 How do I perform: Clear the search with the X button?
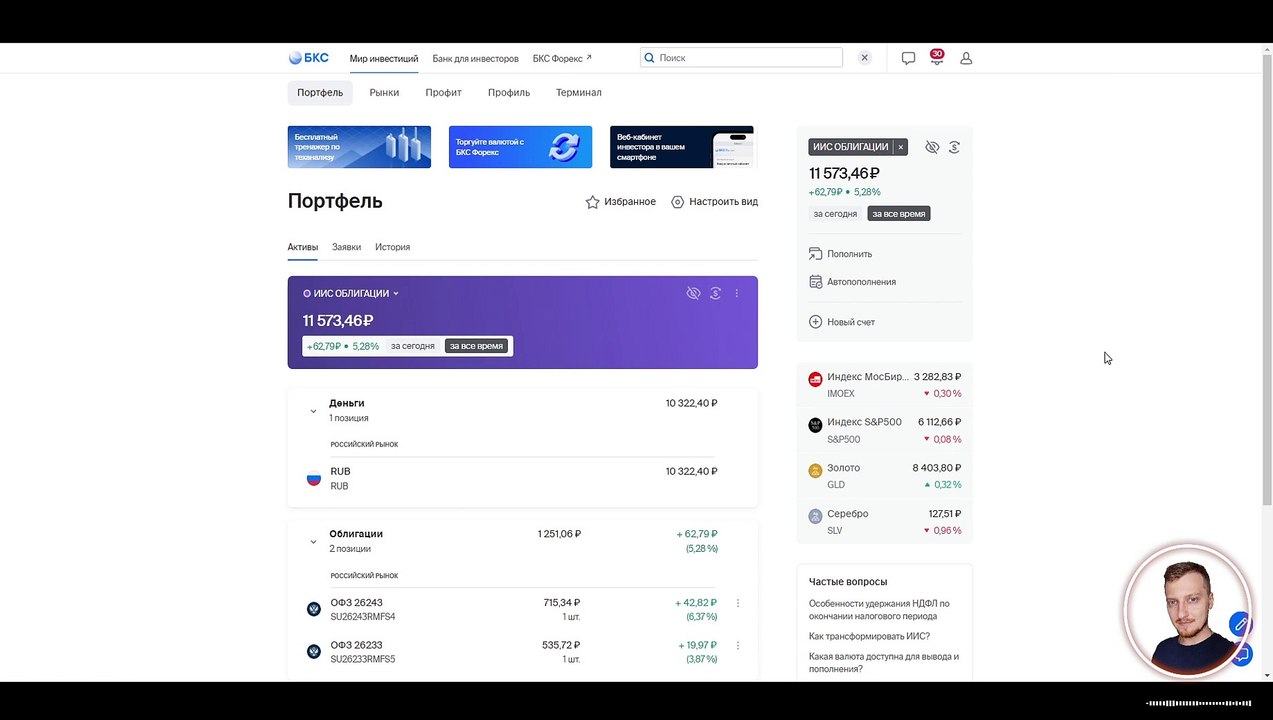pyautogui.click(x=865, y=58)
